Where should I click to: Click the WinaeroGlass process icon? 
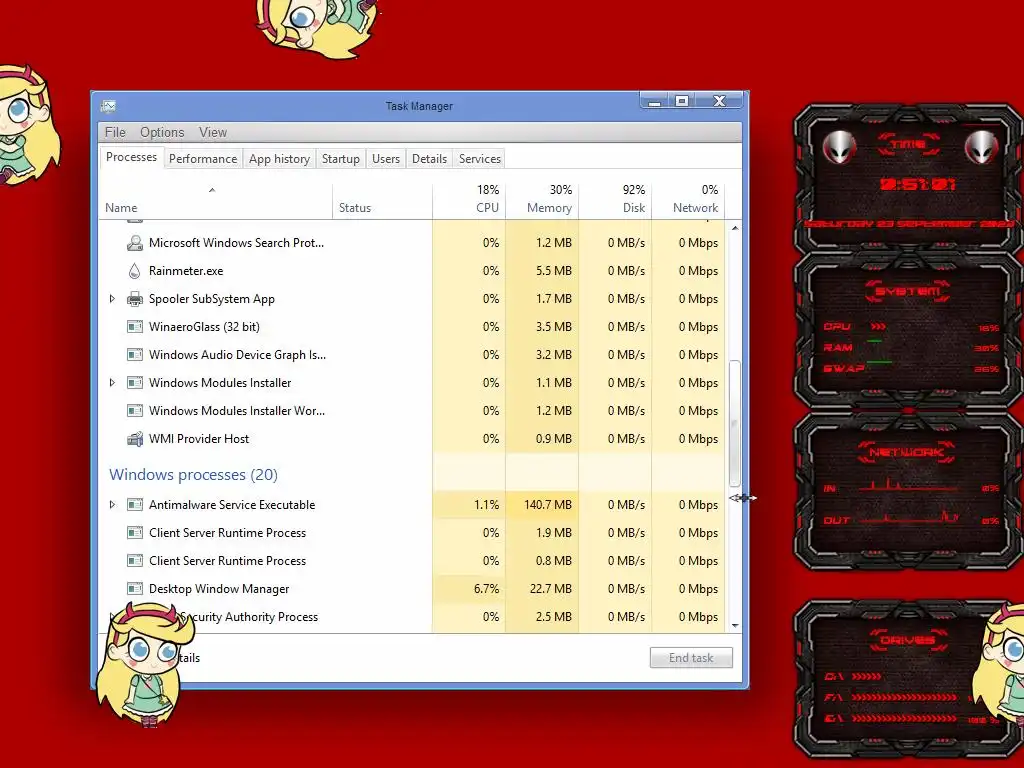[x=135, y=327]
